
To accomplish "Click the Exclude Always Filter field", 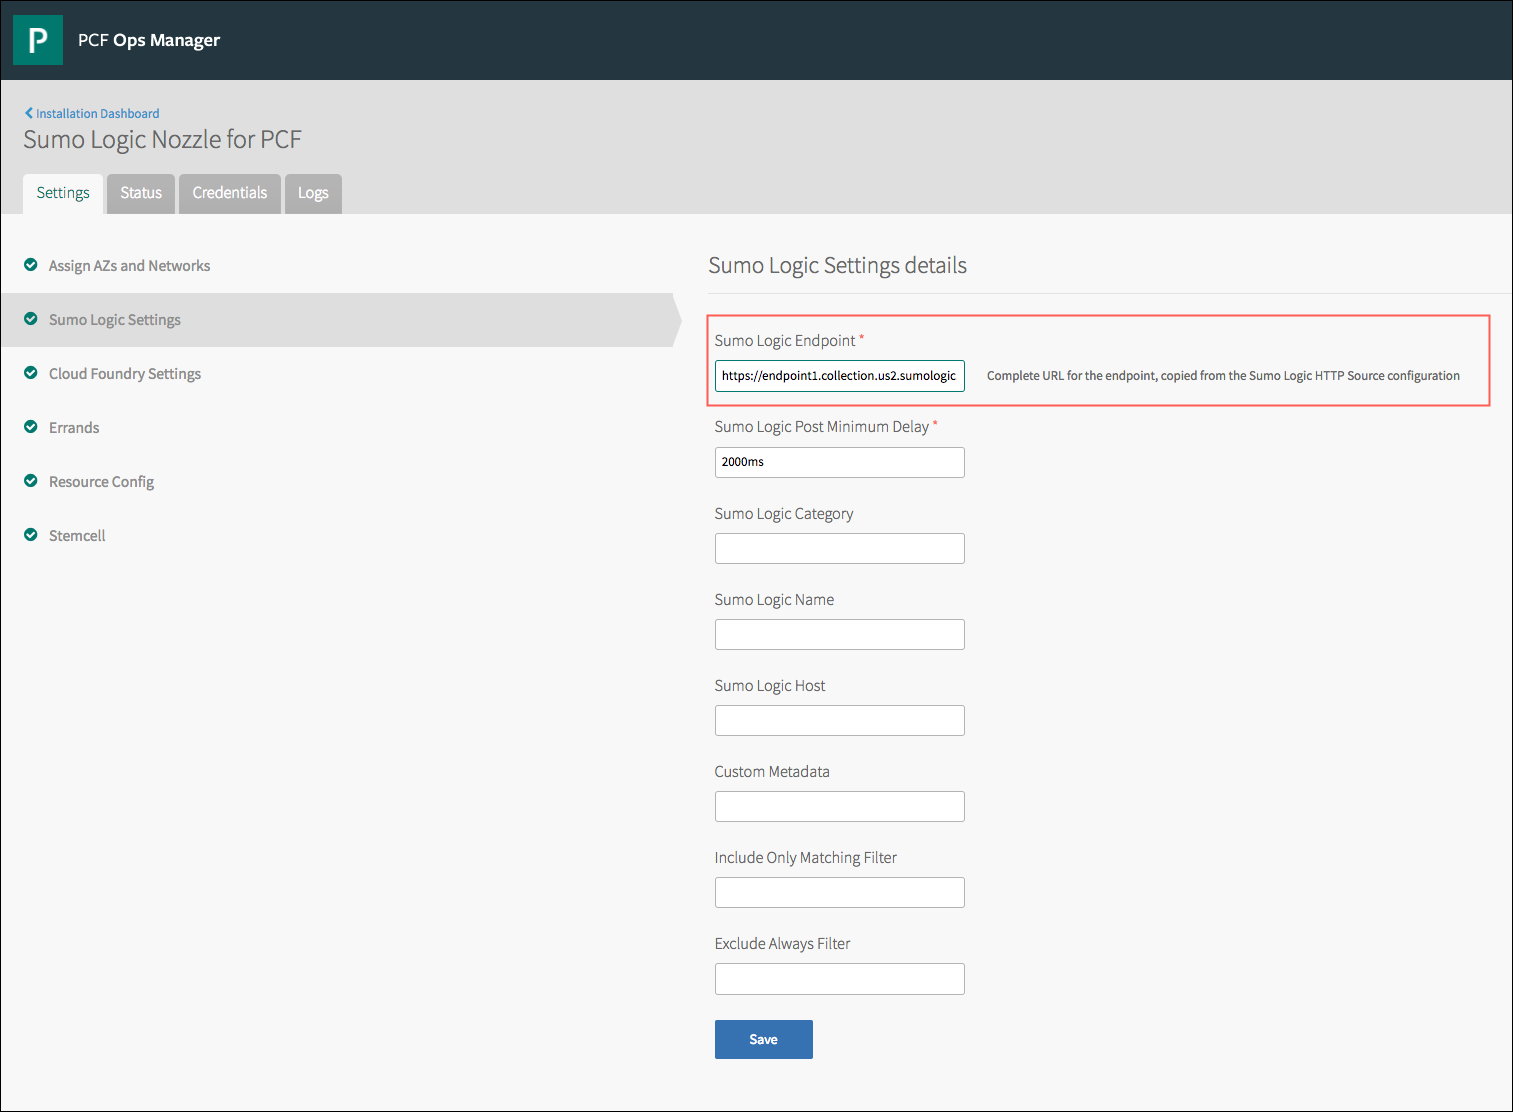I will point(838,978).
